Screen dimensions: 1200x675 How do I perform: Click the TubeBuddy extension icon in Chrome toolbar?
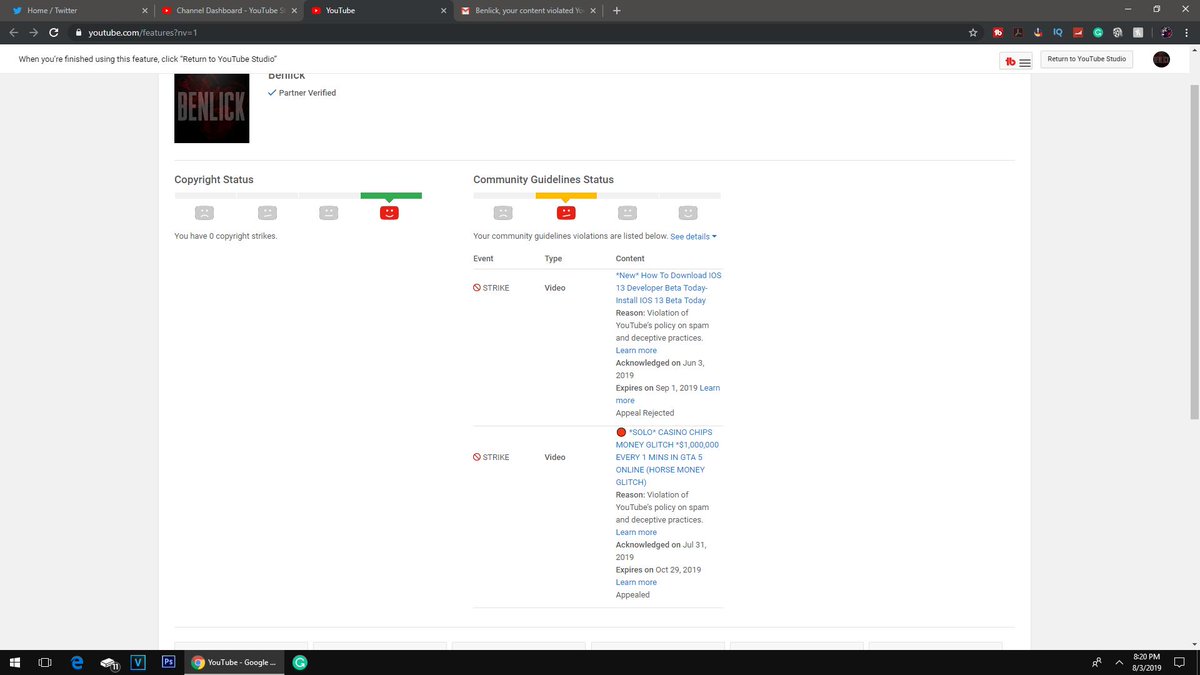point(999,33)
